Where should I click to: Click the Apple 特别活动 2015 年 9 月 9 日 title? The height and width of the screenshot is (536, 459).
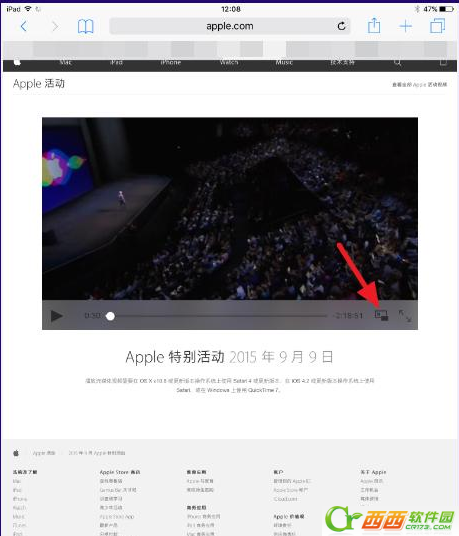pos(229,357)
